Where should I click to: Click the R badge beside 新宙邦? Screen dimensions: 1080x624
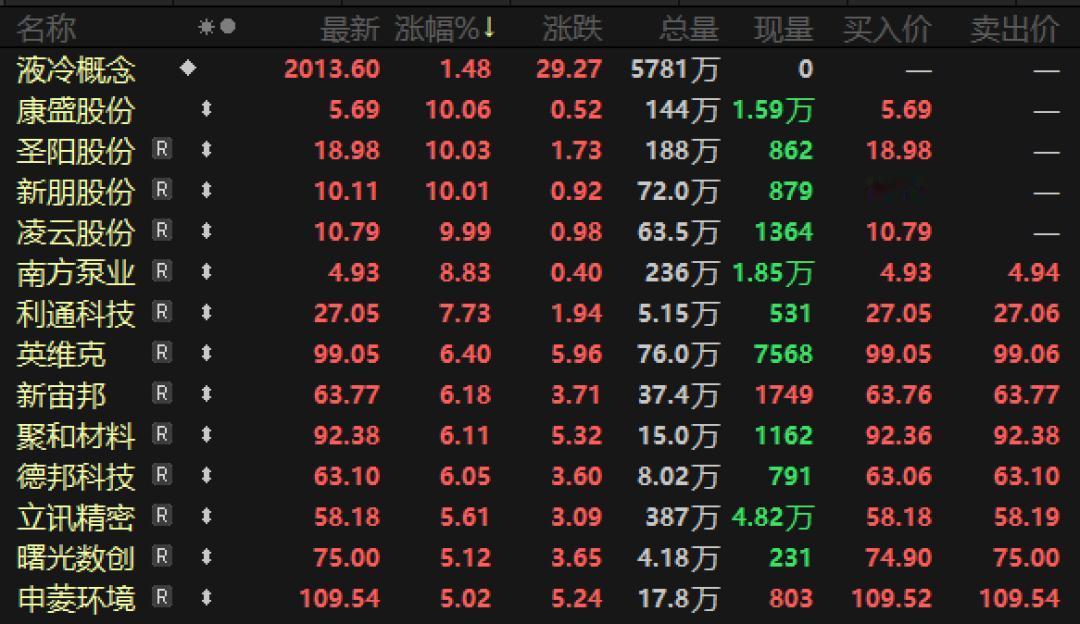pos(162,393)
